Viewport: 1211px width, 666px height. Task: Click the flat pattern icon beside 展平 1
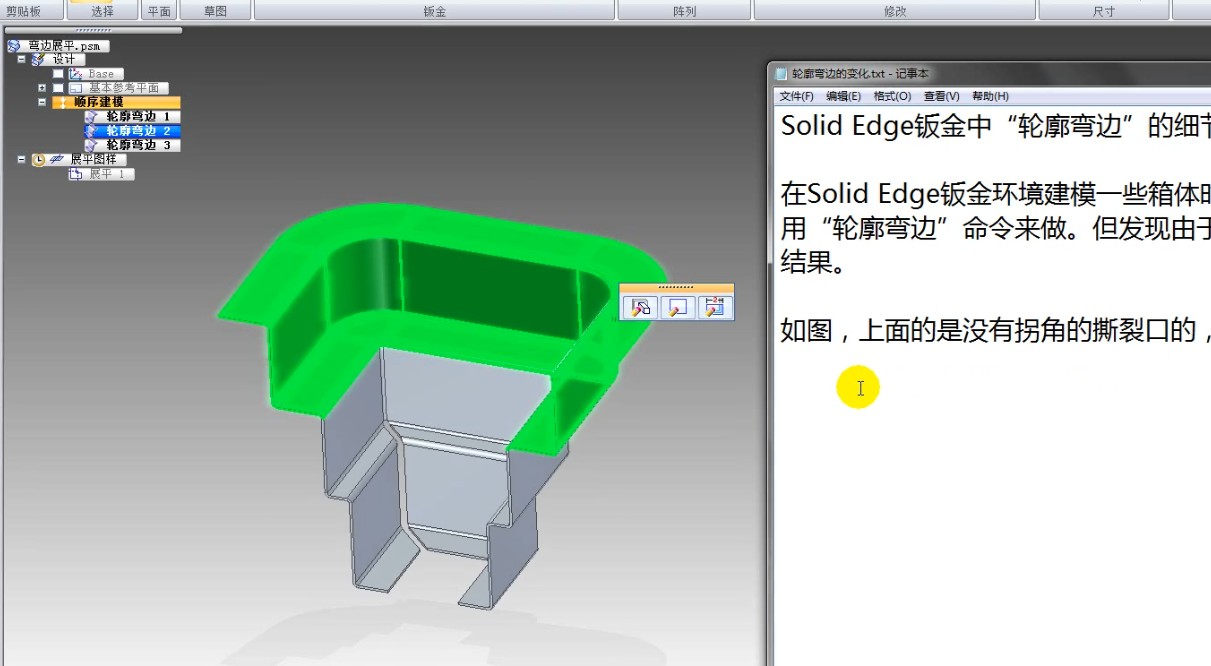[75, 174]
